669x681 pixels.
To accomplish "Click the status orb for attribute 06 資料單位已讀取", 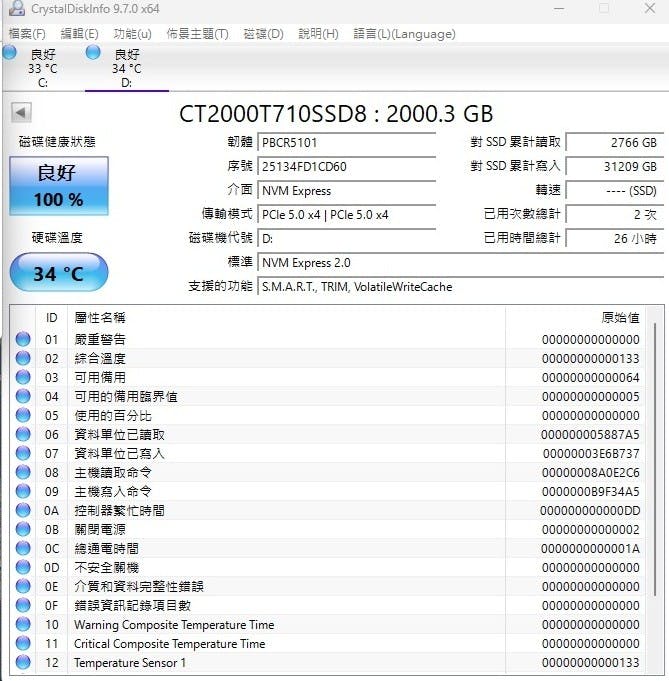I will (x=23, y=434).
